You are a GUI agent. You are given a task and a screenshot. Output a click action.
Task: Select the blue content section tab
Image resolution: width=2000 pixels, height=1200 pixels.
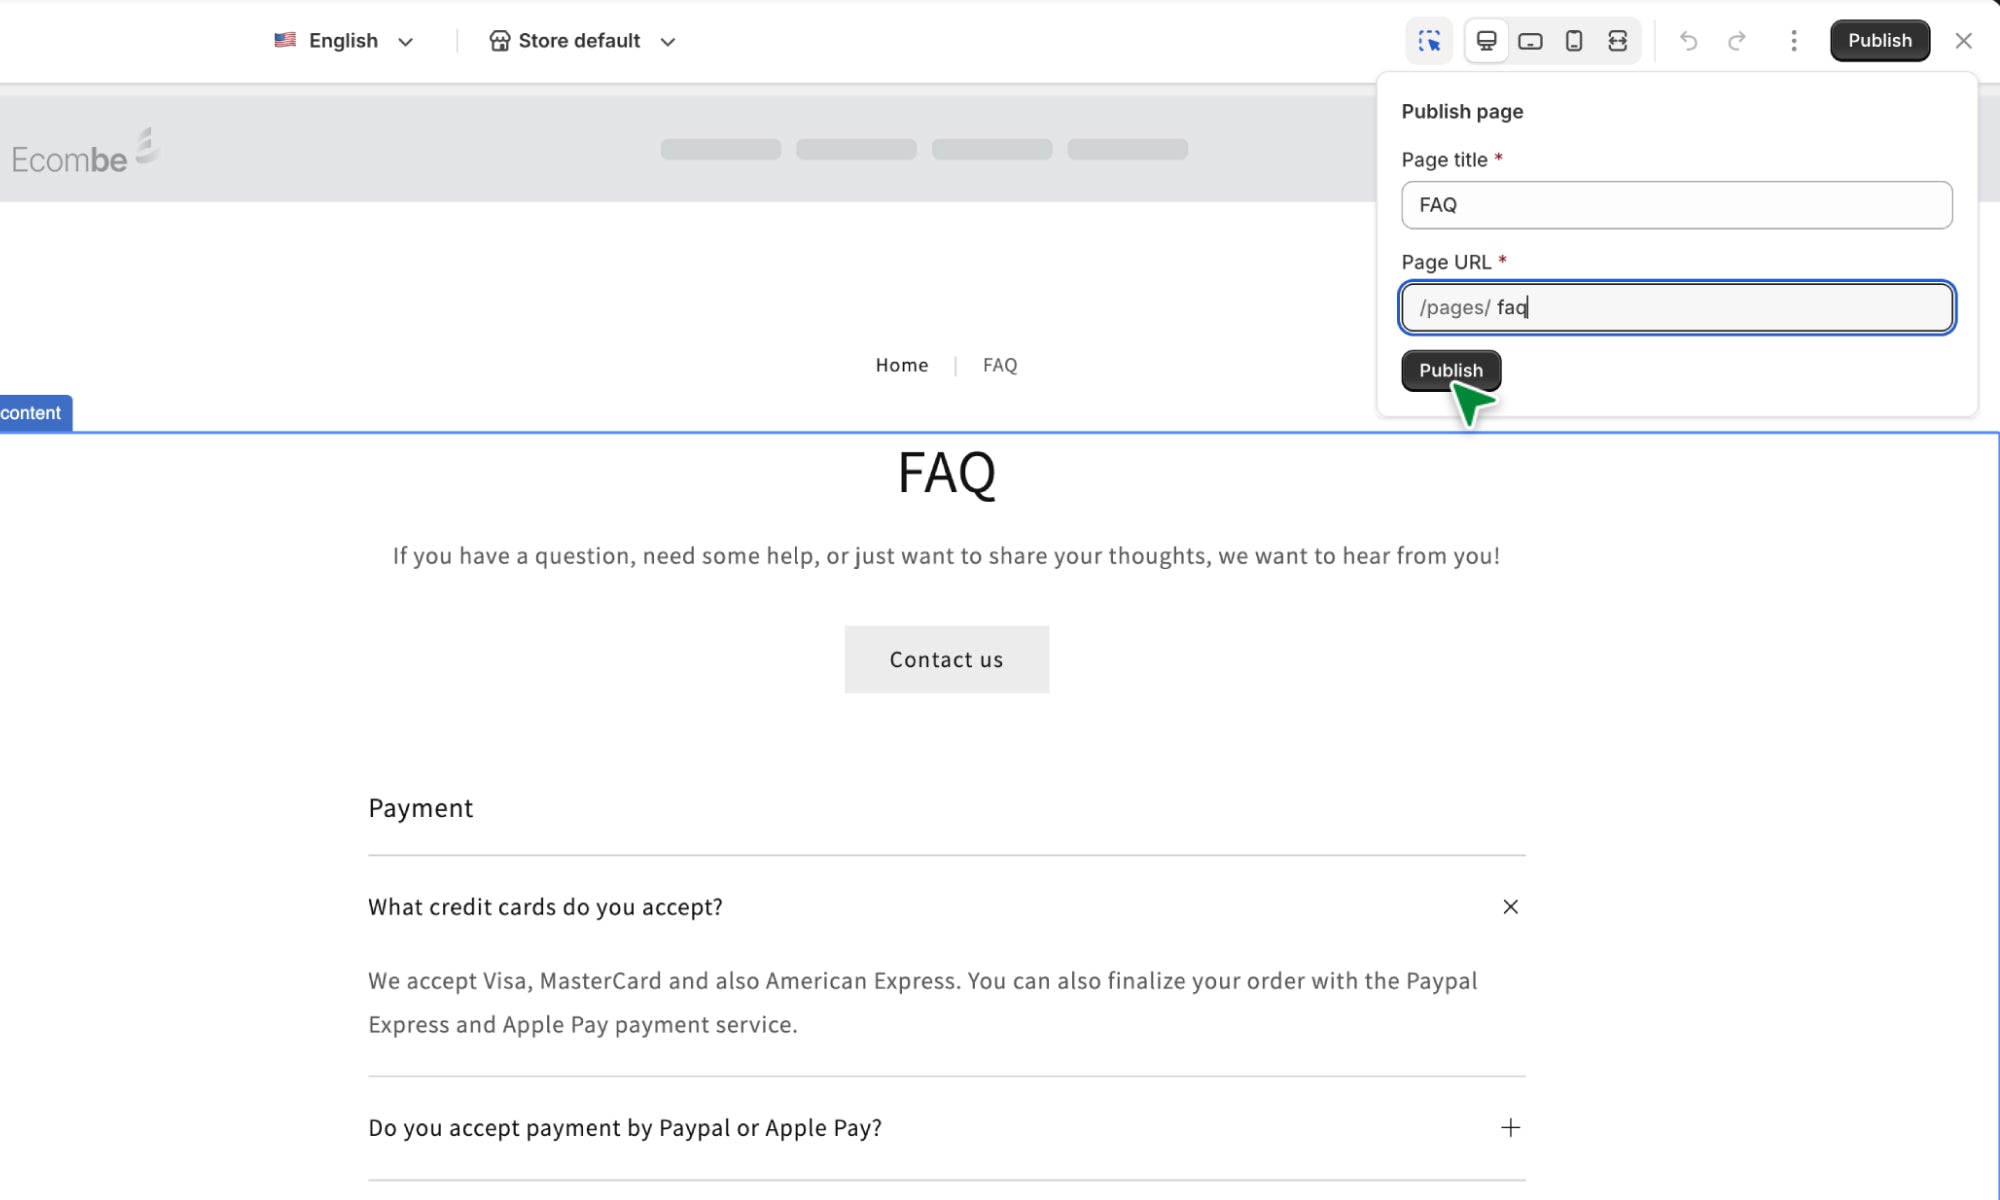click(32, 413)
